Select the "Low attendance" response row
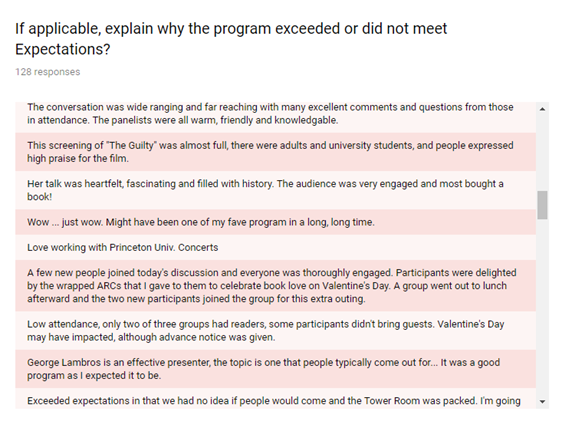Screen dimensions: 562x431 coord(275,331)
